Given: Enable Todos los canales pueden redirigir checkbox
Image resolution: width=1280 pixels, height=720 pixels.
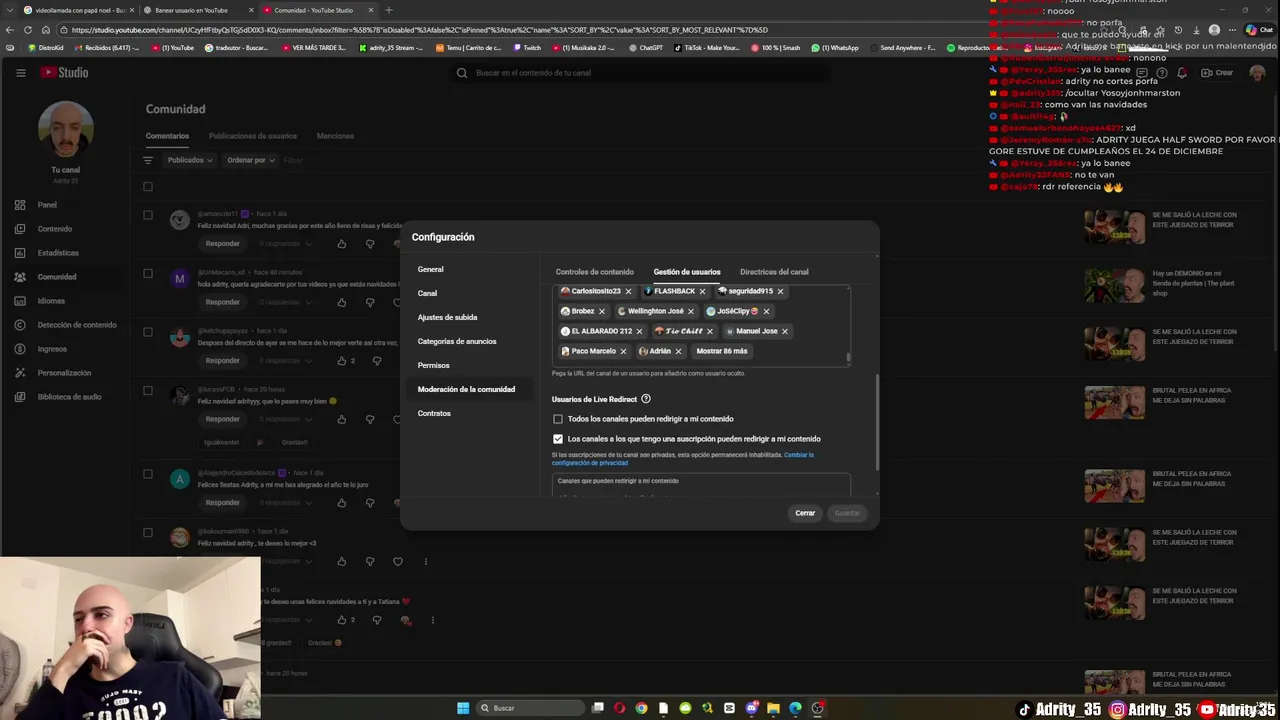Looking at the screenshot, I should (558, 419).
